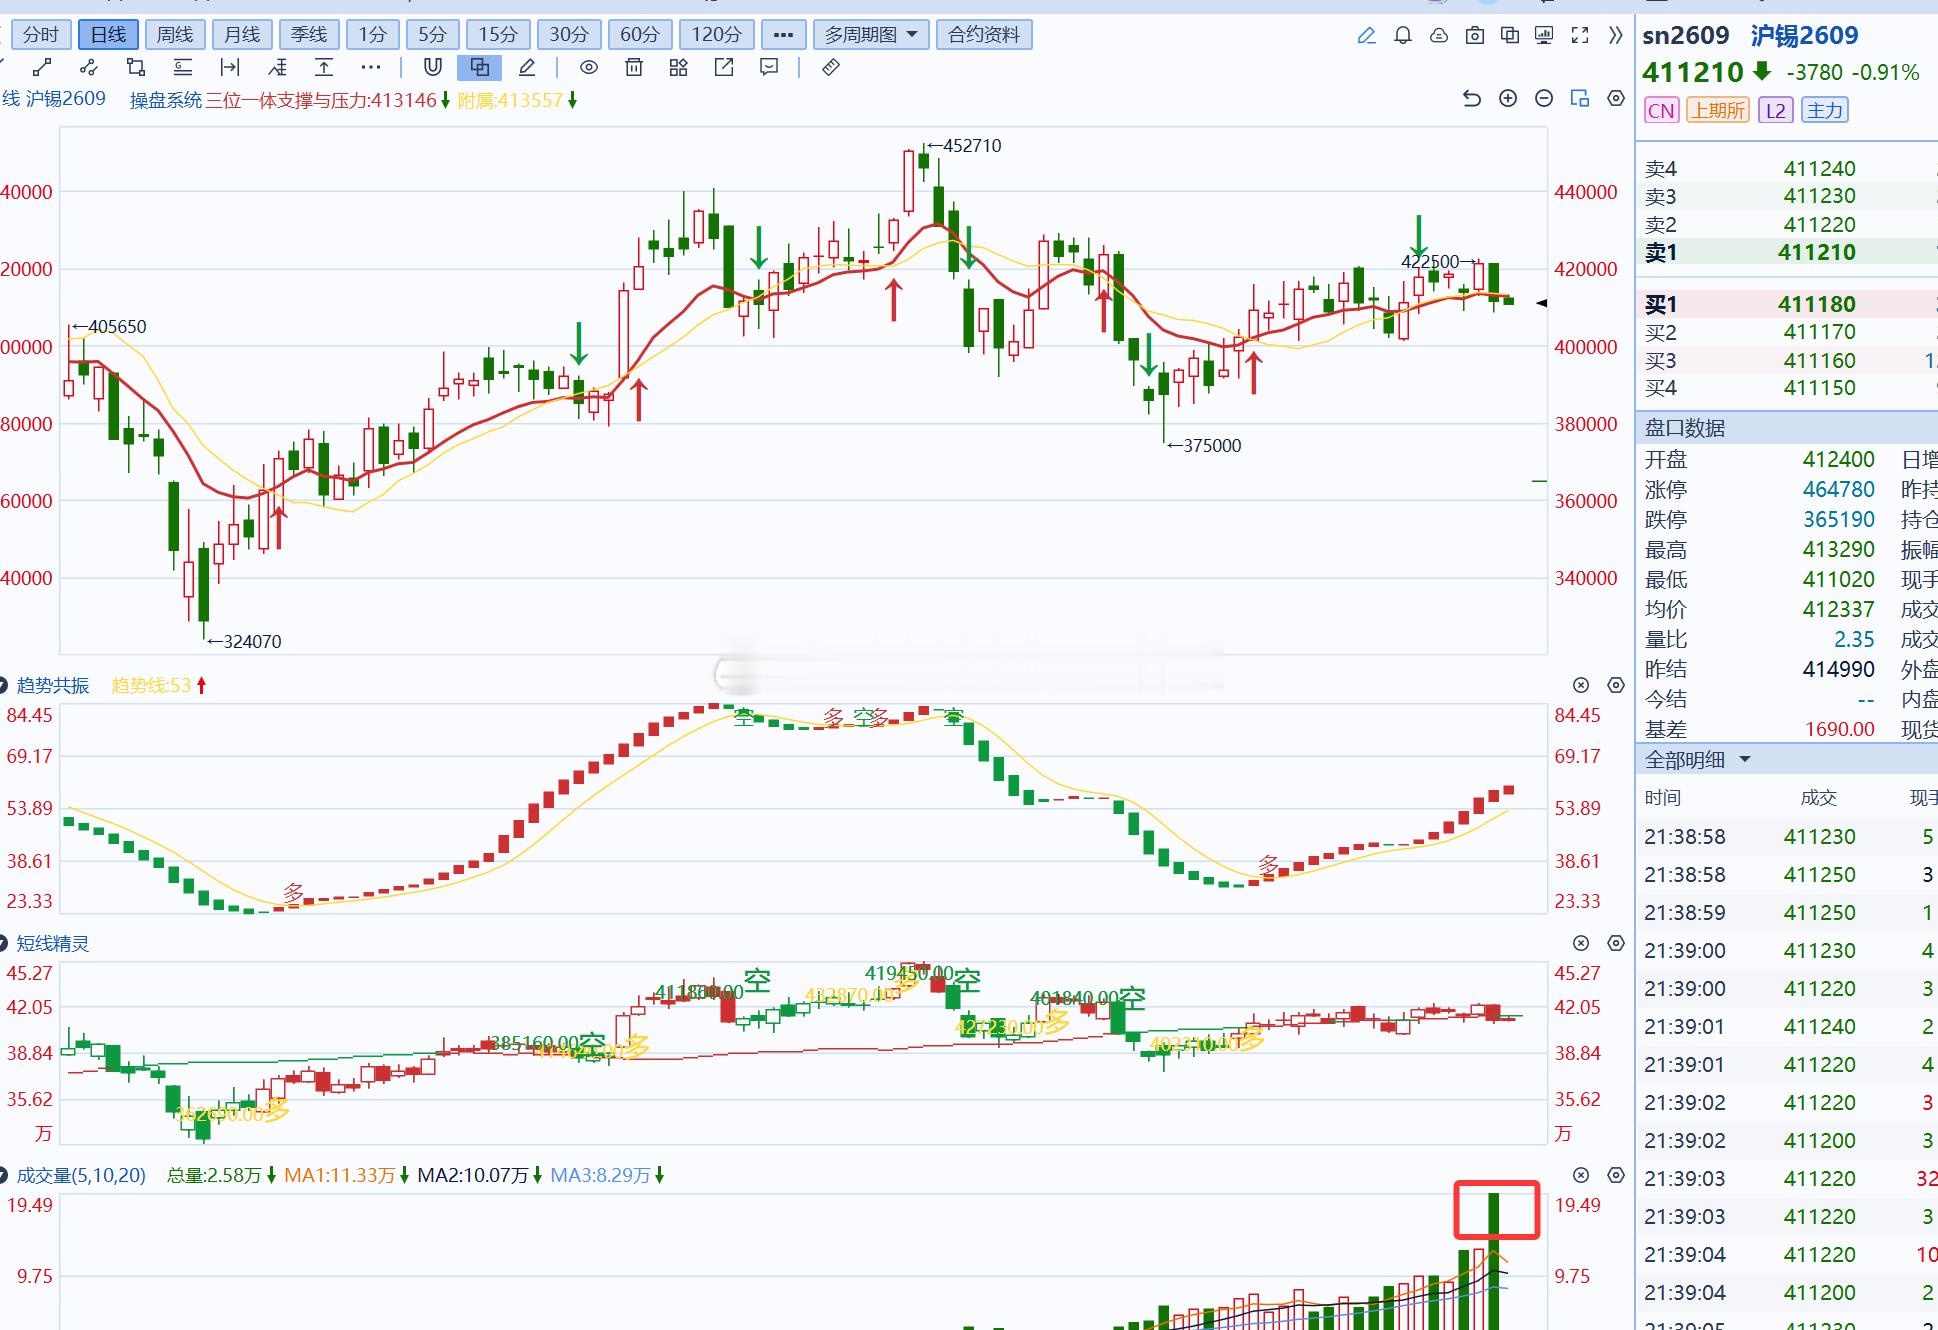Click the pencil edit drawings icon
The height and width of the screenshot is (1330, 1938).
(527, 68)
